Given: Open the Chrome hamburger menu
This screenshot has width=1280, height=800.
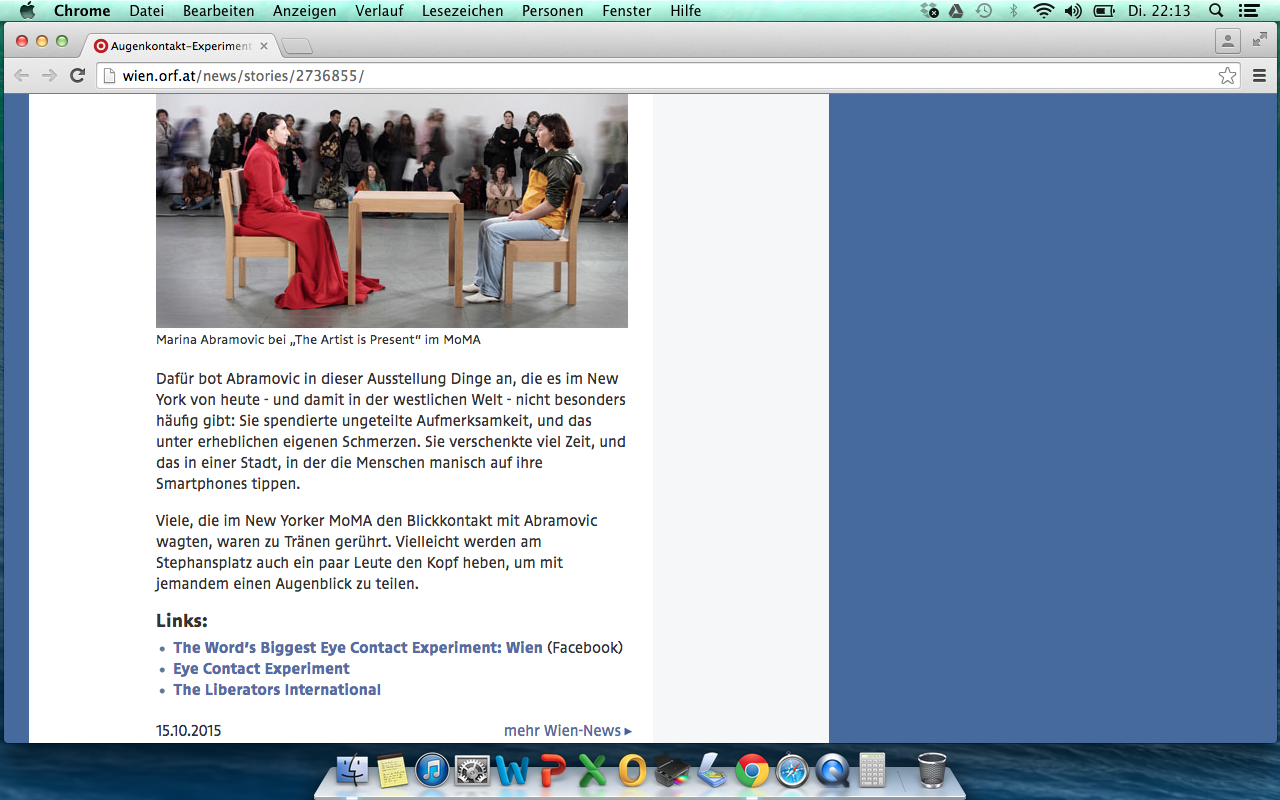Looking at the screenshot, I should click(1259, 76).
